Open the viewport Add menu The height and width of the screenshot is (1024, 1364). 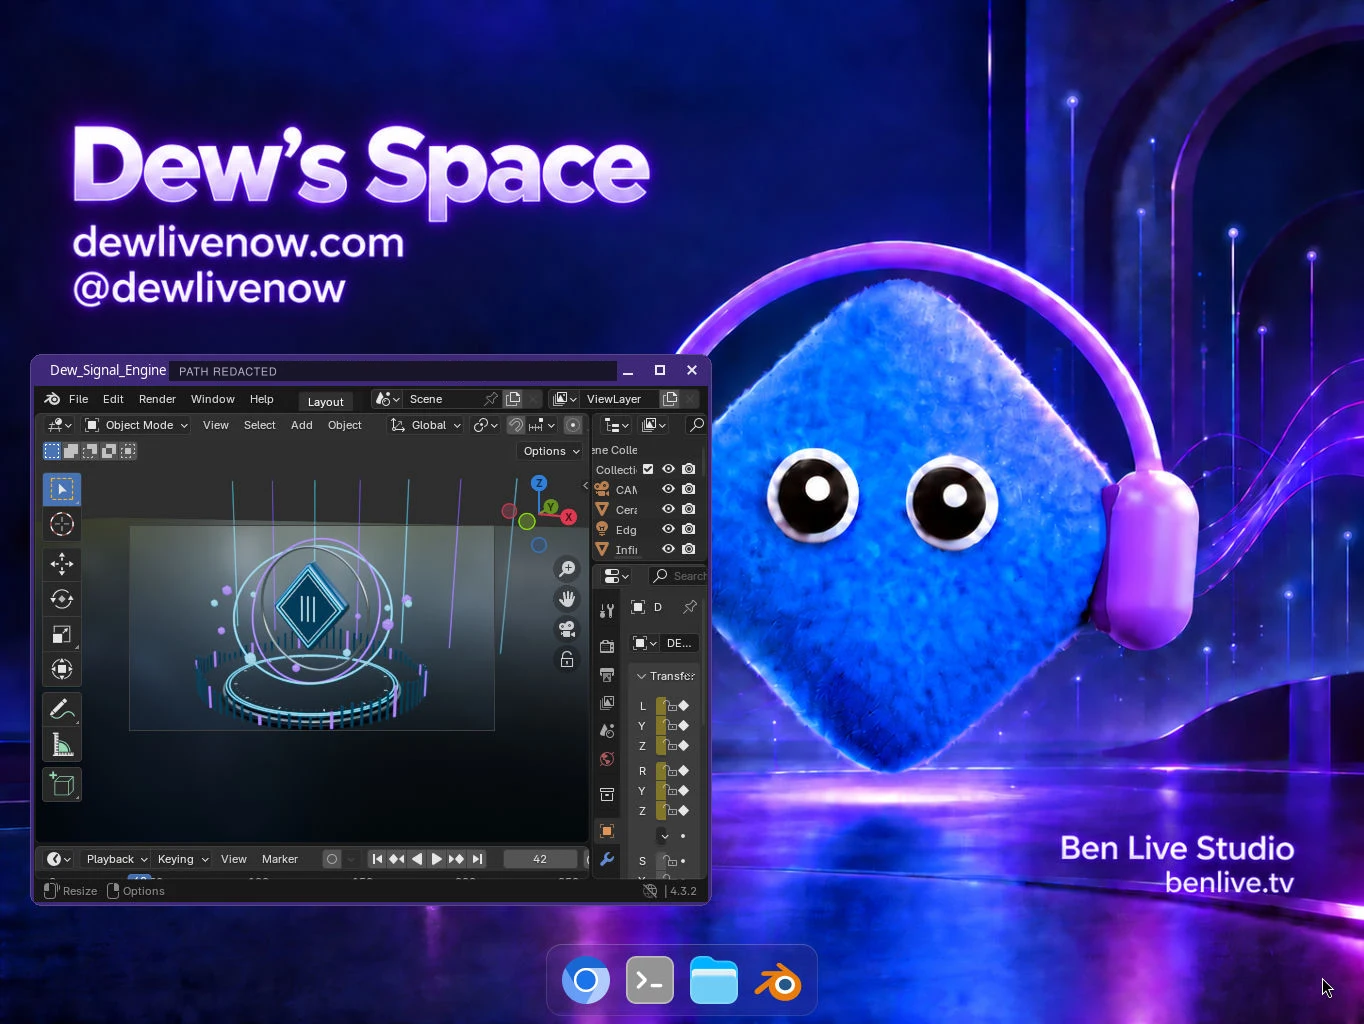301,425
